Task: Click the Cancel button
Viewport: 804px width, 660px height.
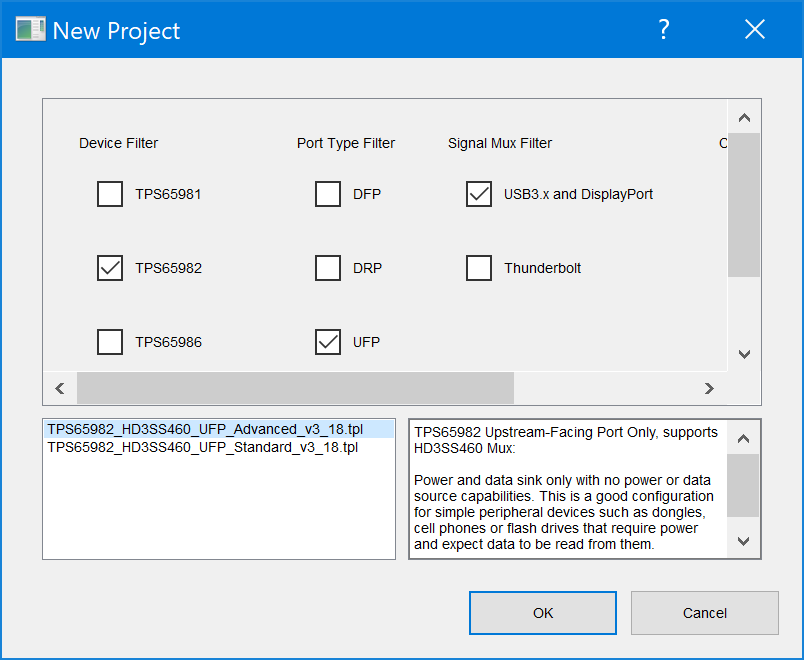Action: click(x=704, y=613)
